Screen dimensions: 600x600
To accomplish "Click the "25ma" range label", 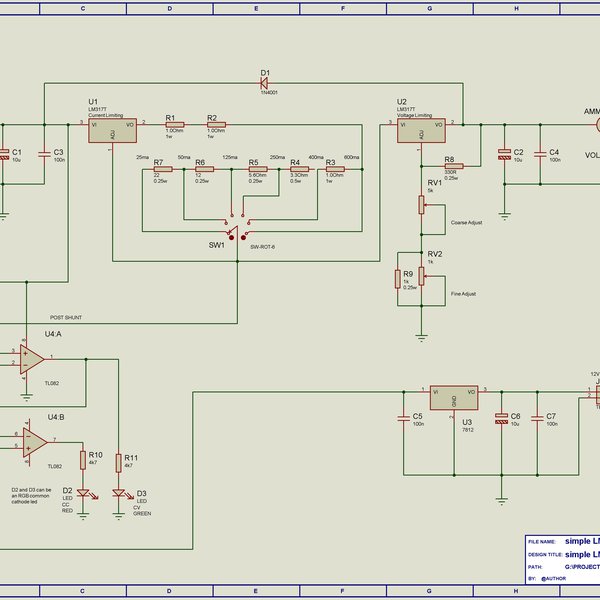I will point(142,157).
